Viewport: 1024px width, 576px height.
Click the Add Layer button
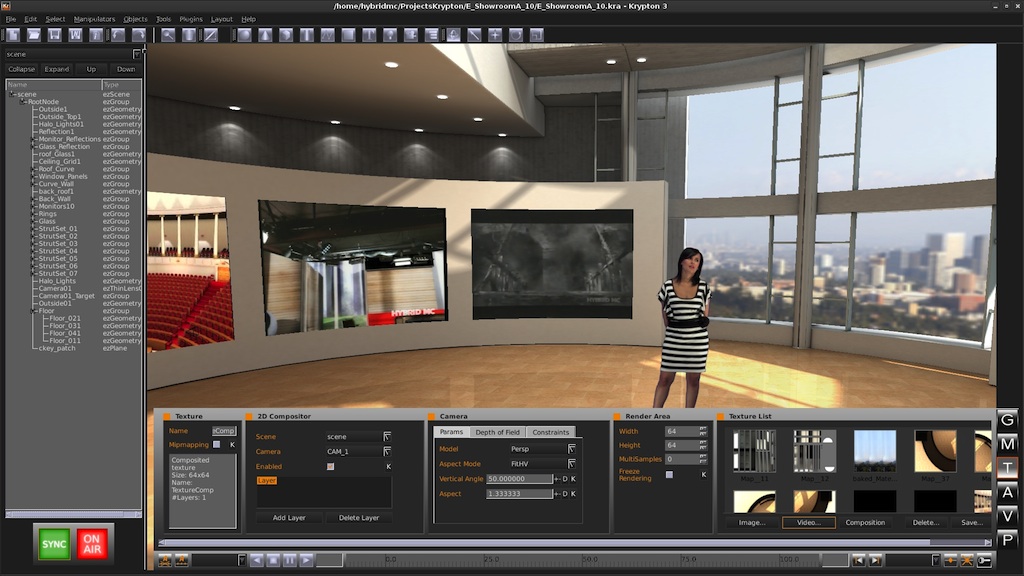[x=289, y=518]
